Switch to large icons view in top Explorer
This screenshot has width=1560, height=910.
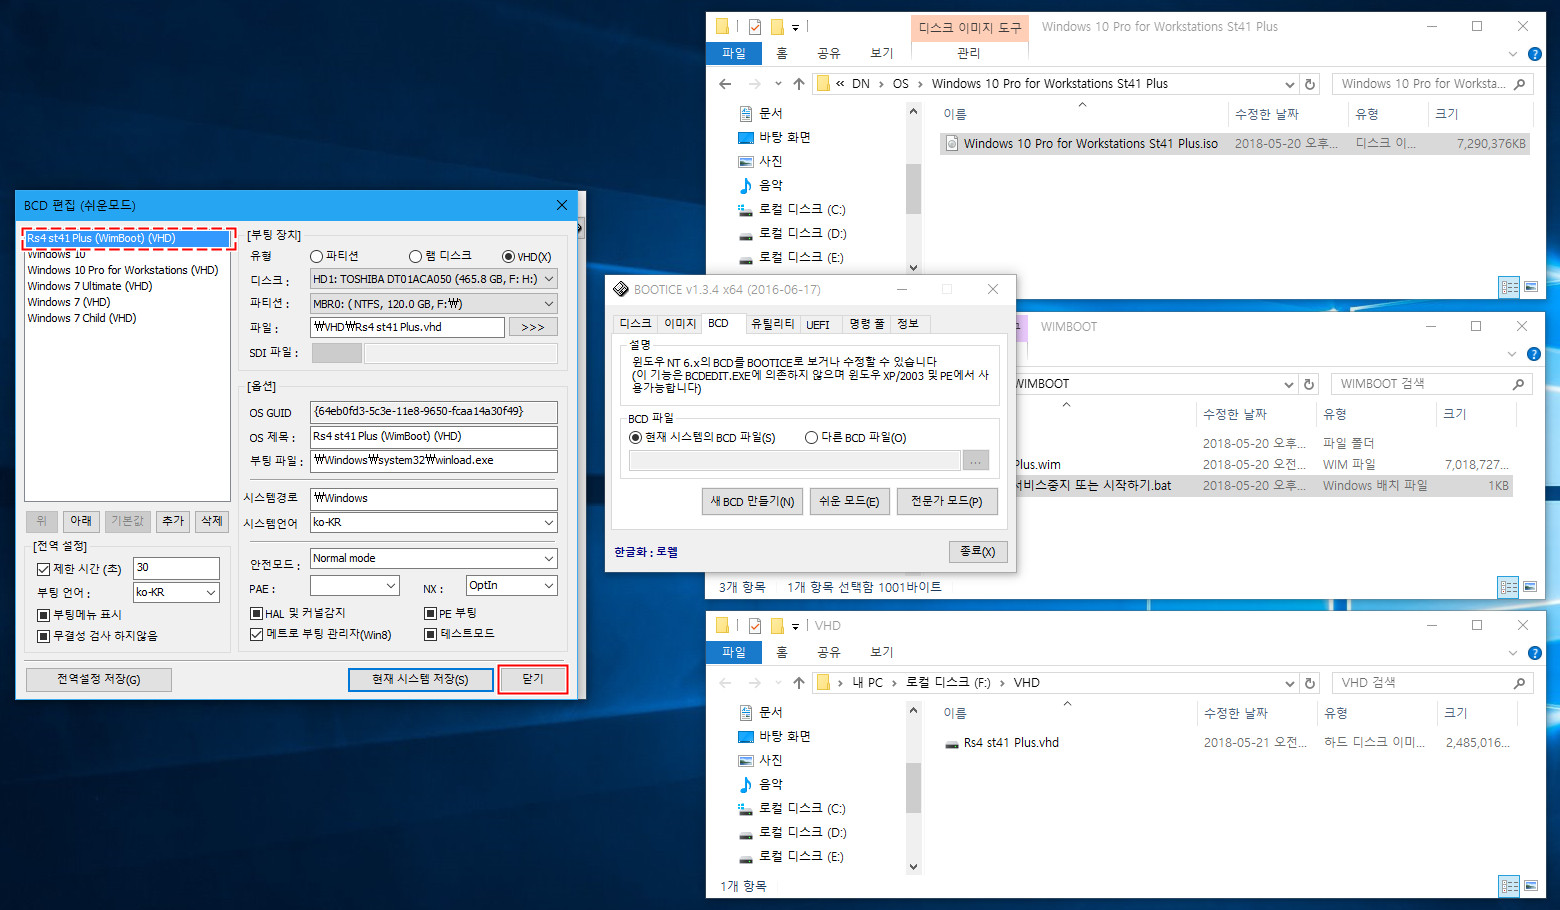[1530, 287]
